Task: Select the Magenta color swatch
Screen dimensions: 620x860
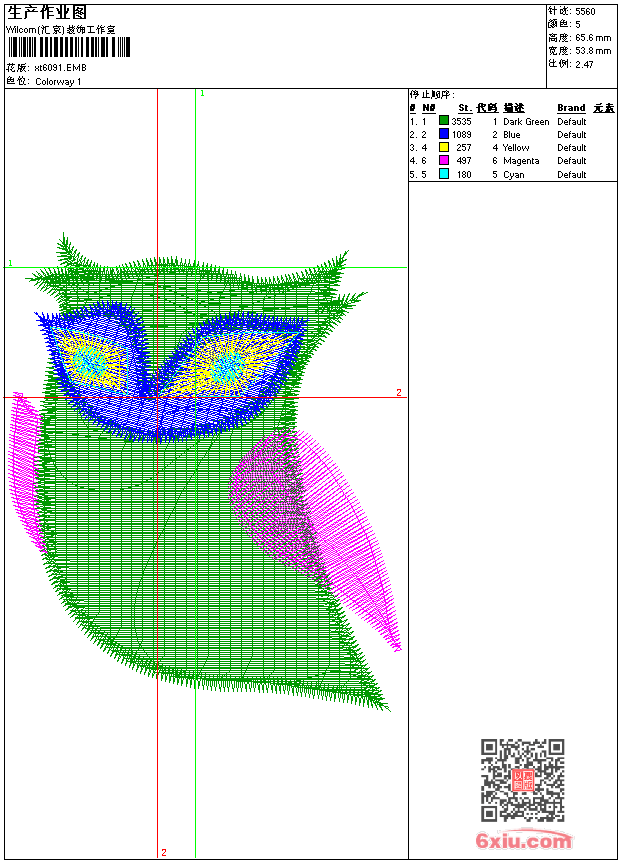Action: point(444,160)
